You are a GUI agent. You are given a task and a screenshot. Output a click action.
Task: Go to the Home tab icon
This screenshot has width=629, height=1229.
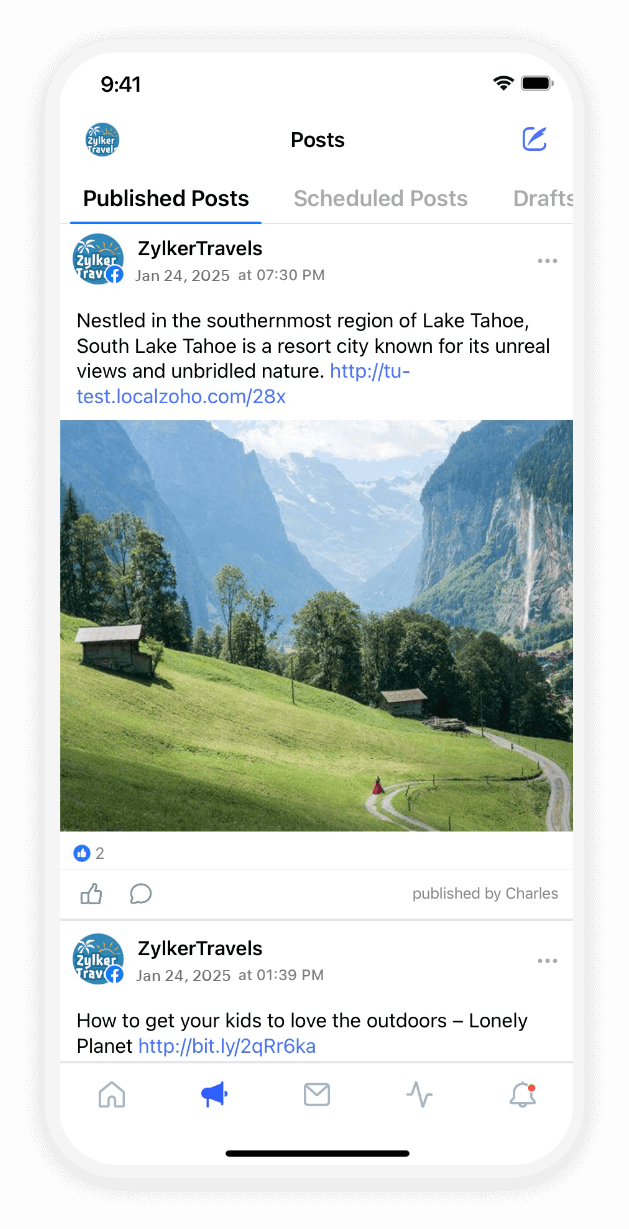click(x=112, y=1095)
